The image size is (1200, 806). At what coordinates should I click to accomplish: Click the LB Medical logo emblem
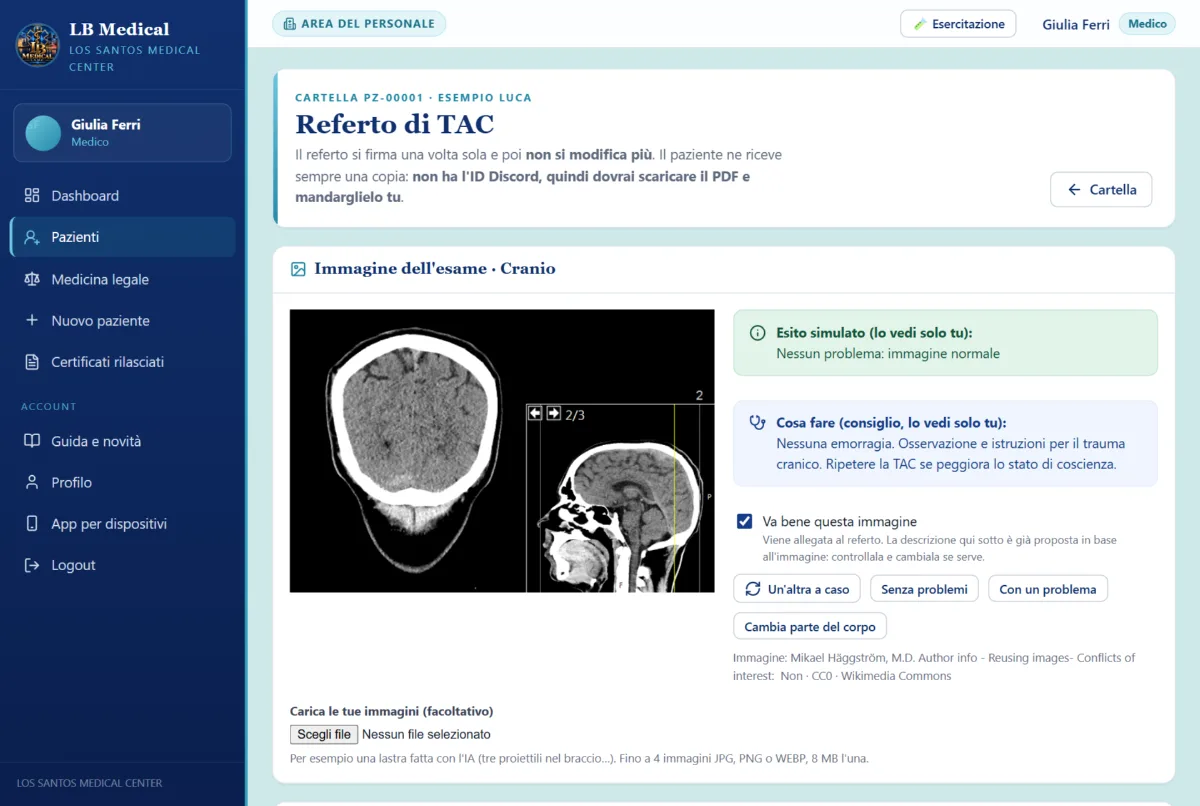pyautogui.click(x=38, y=45)
